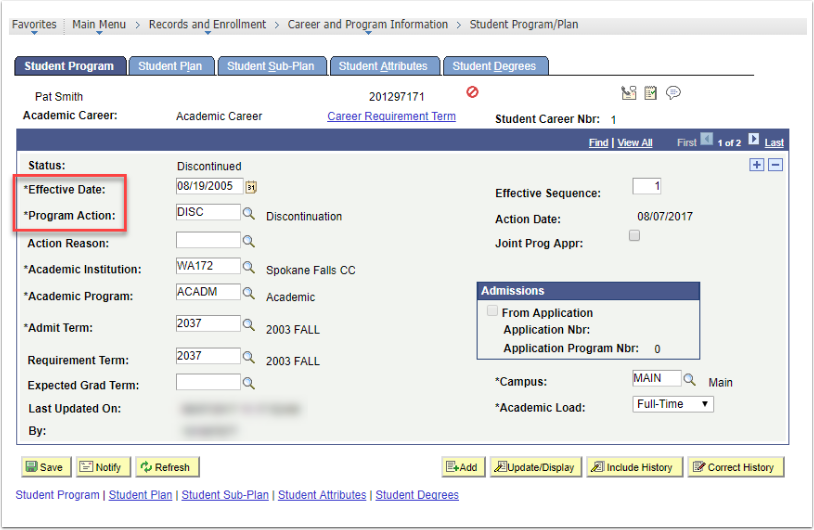Click Student Program/Plan breadcrumb
The height and width of the screenshot is (530, 814).
(523, 24)
